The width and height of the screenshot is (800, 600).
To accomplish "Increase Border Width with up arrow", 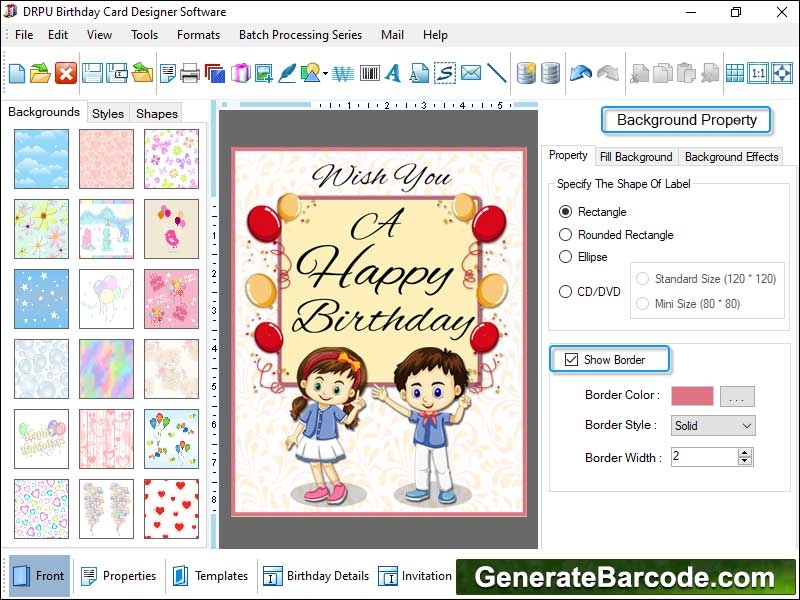I will pyautogui.click(x=744, y=452).
